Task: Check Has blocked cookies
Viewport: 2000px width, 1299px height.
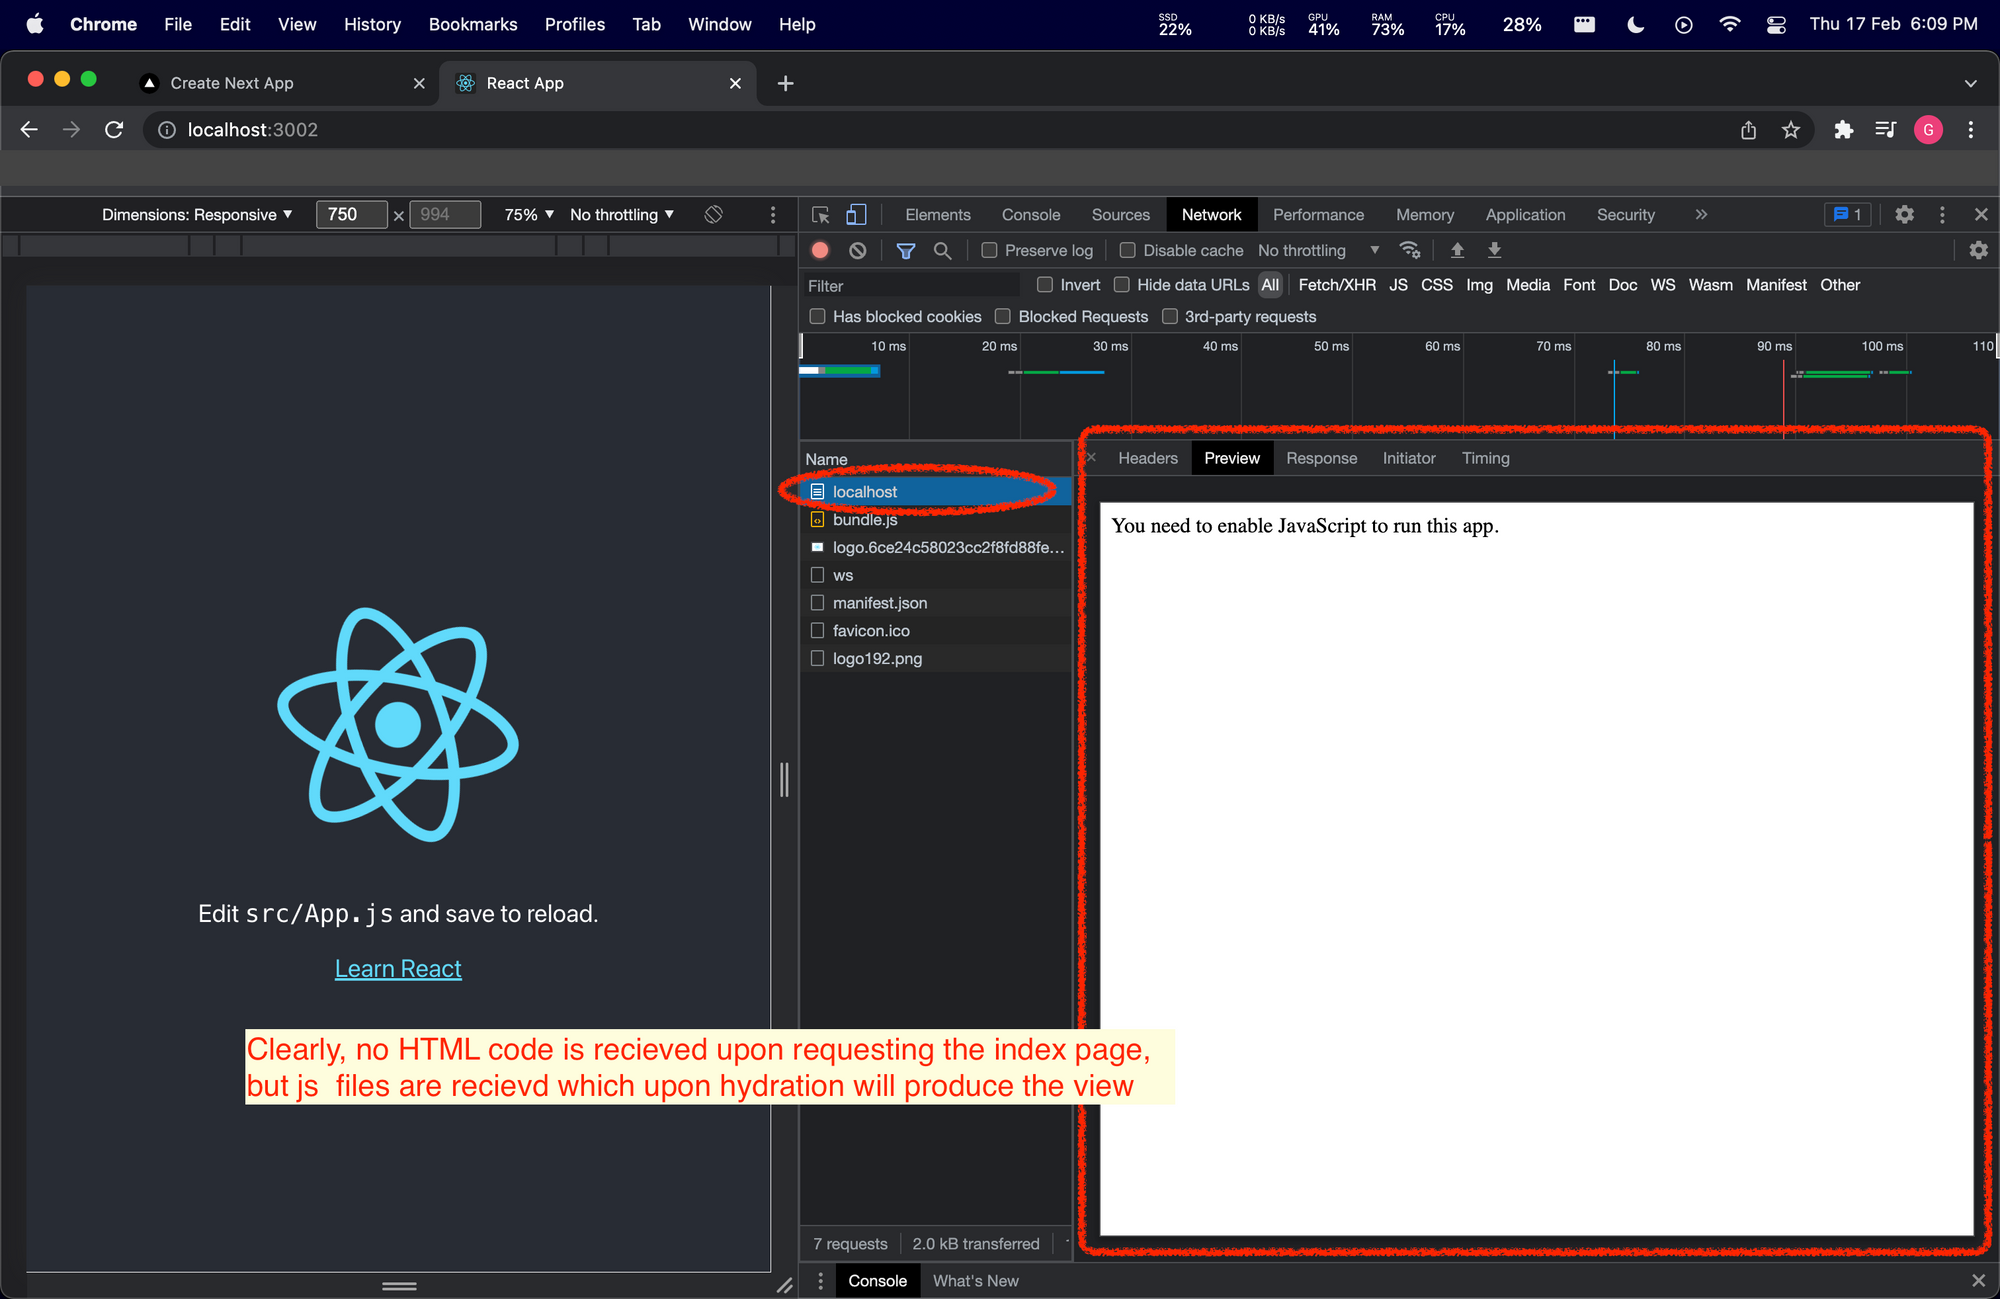Action: coord(817,316)
